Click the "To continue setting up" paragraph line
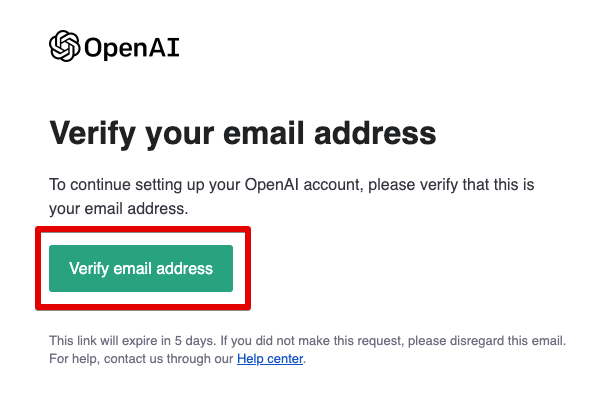 coord(292,185)
